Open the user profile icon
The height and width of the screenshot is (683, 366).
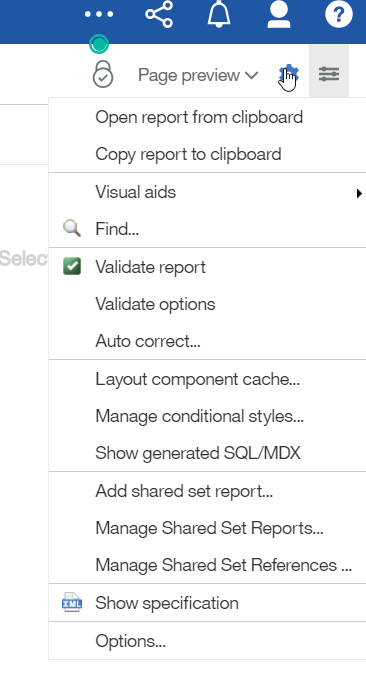[x=279, y=14]
